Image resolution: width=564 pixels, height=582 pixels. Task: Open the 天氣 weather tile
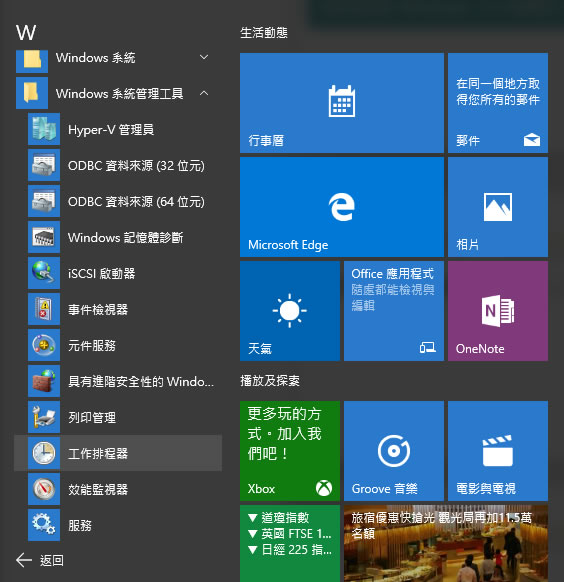290,311
